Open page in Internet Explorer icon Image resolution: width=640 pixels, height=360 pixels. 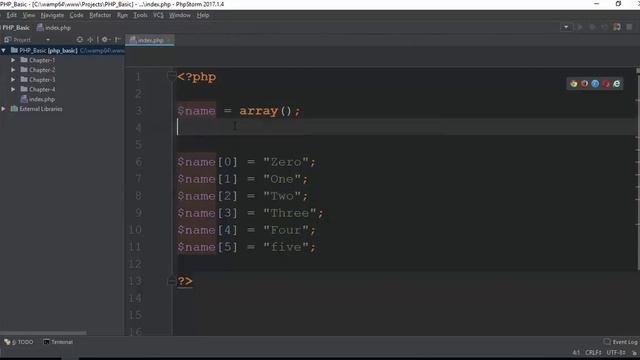tap(616, 84)
